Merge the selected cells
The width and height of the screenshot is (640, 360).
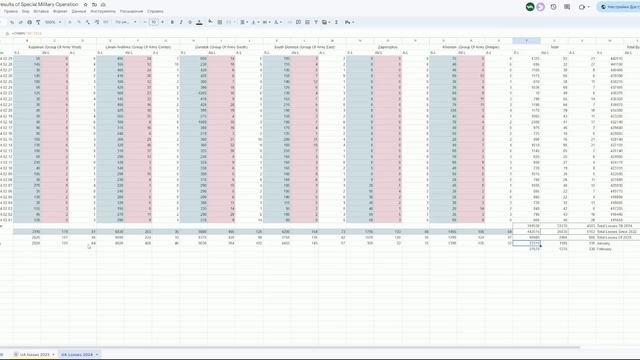[x=229, y=22]
